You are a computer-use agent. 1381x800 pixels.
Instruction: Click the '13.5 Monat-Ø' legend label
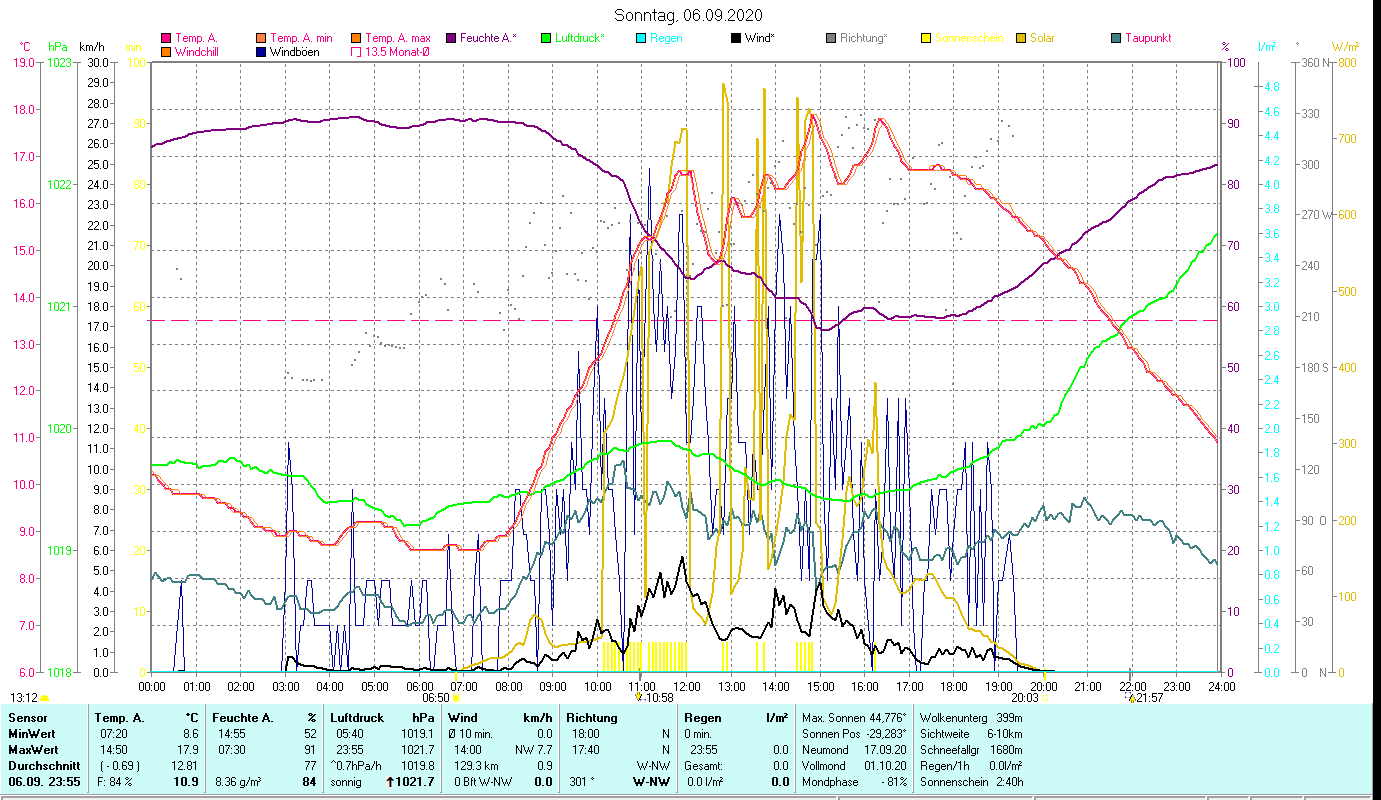[x=397, y=52]
